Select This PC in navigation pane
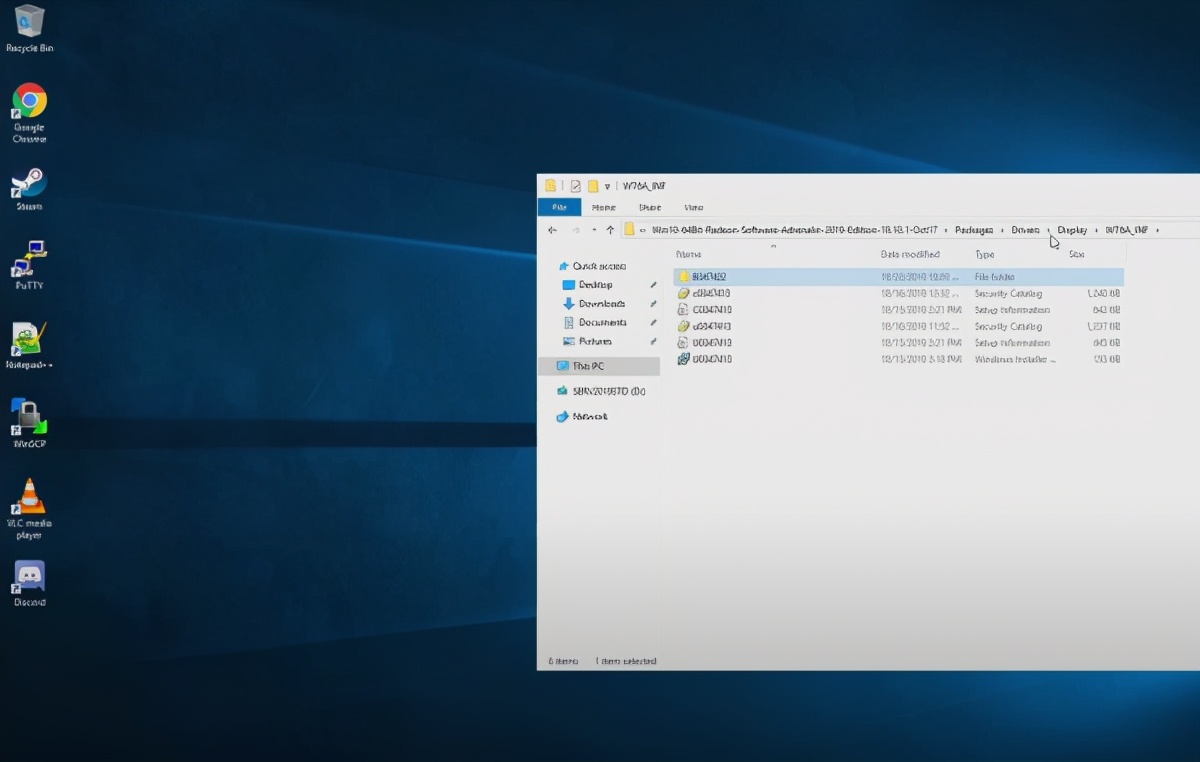The image size is (1200, 762). [588, 366]
